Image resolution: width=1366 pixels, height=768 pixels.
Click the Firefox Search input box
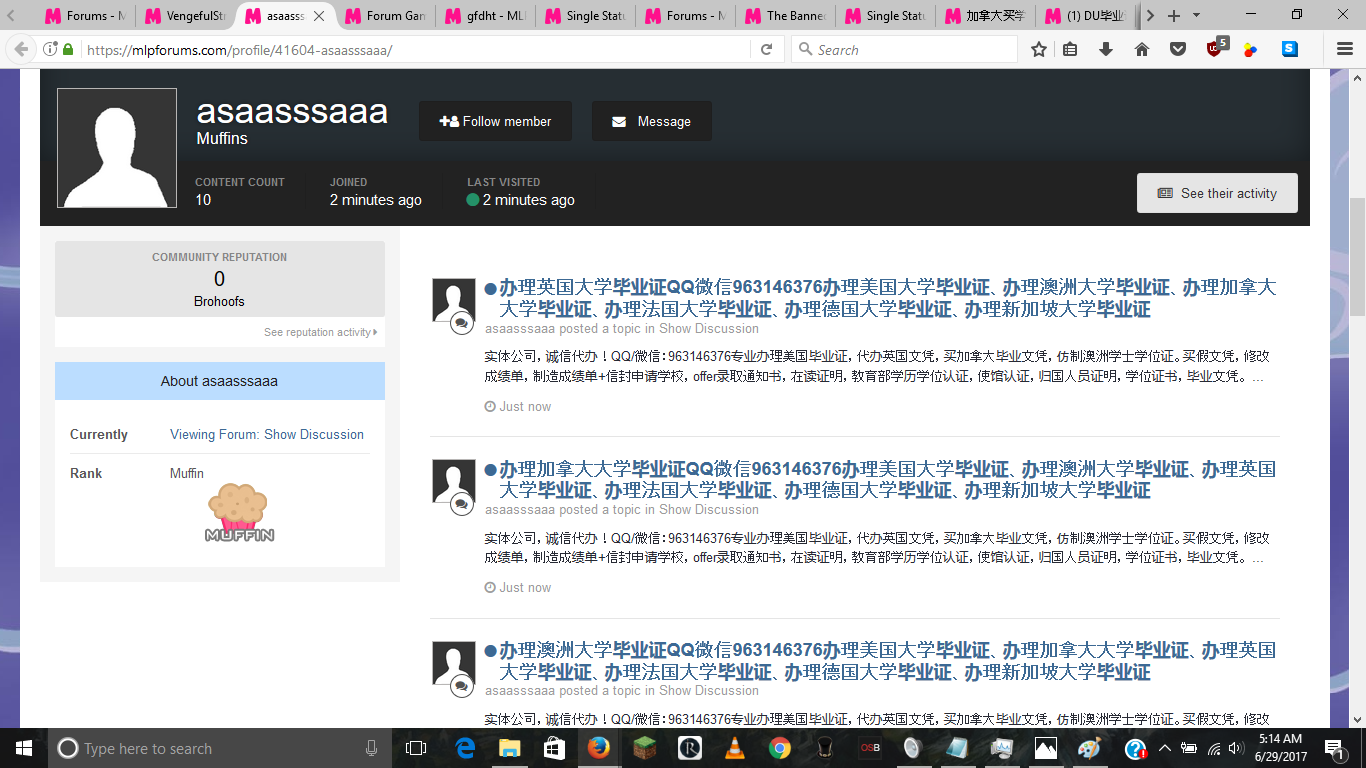coord(910,49)
